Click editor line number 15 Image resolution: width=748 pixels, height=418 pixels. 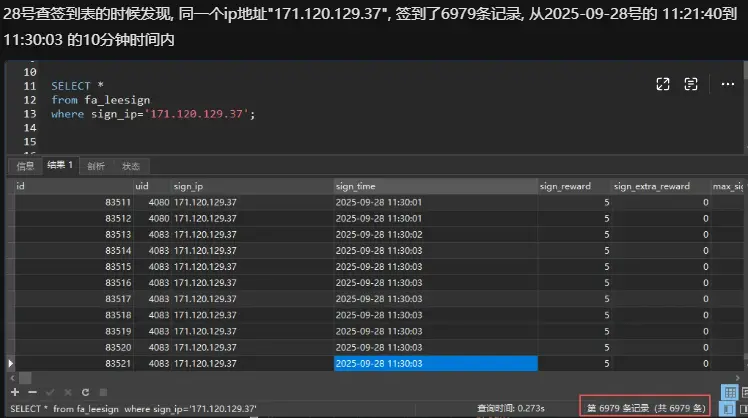coord(30,142)
